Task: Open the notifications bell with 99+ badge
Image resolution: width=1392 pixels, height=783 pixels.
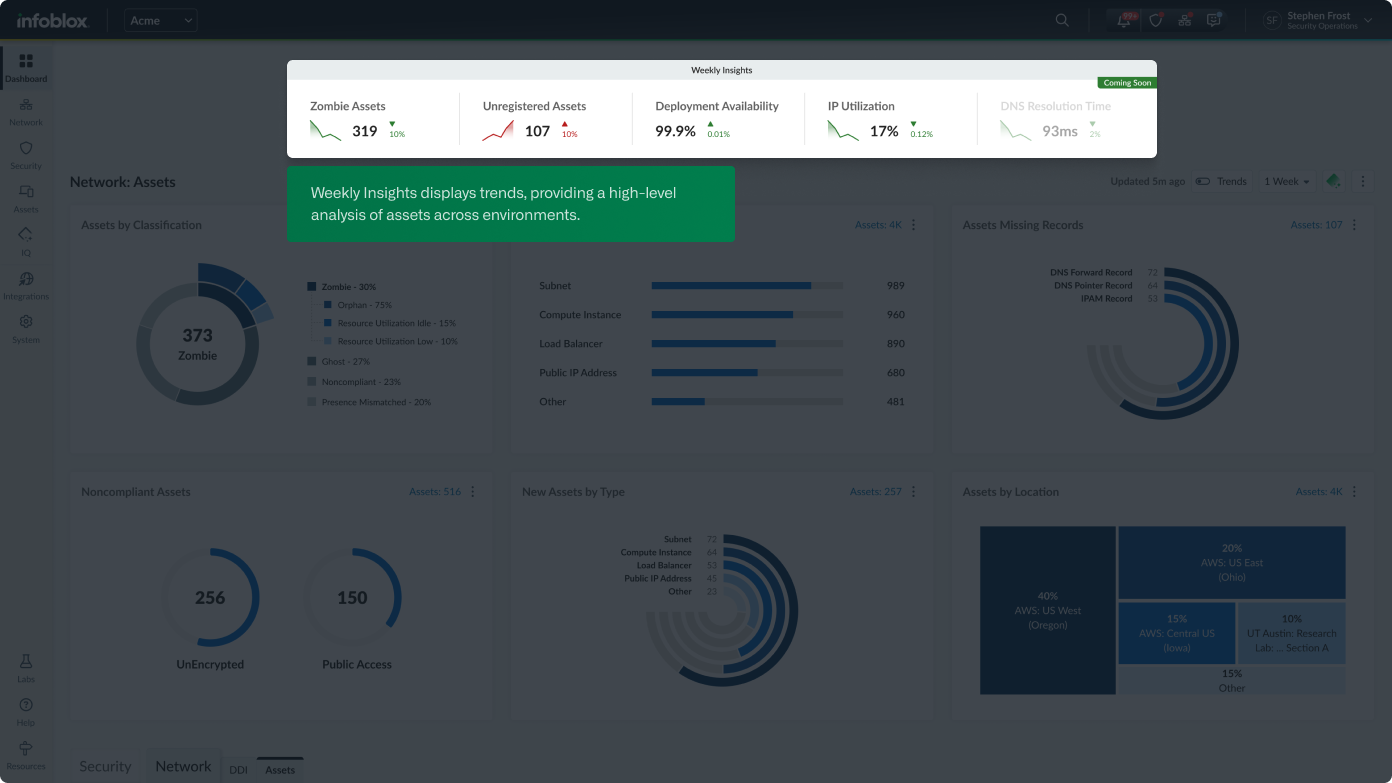Action: tap(1124, 20)
